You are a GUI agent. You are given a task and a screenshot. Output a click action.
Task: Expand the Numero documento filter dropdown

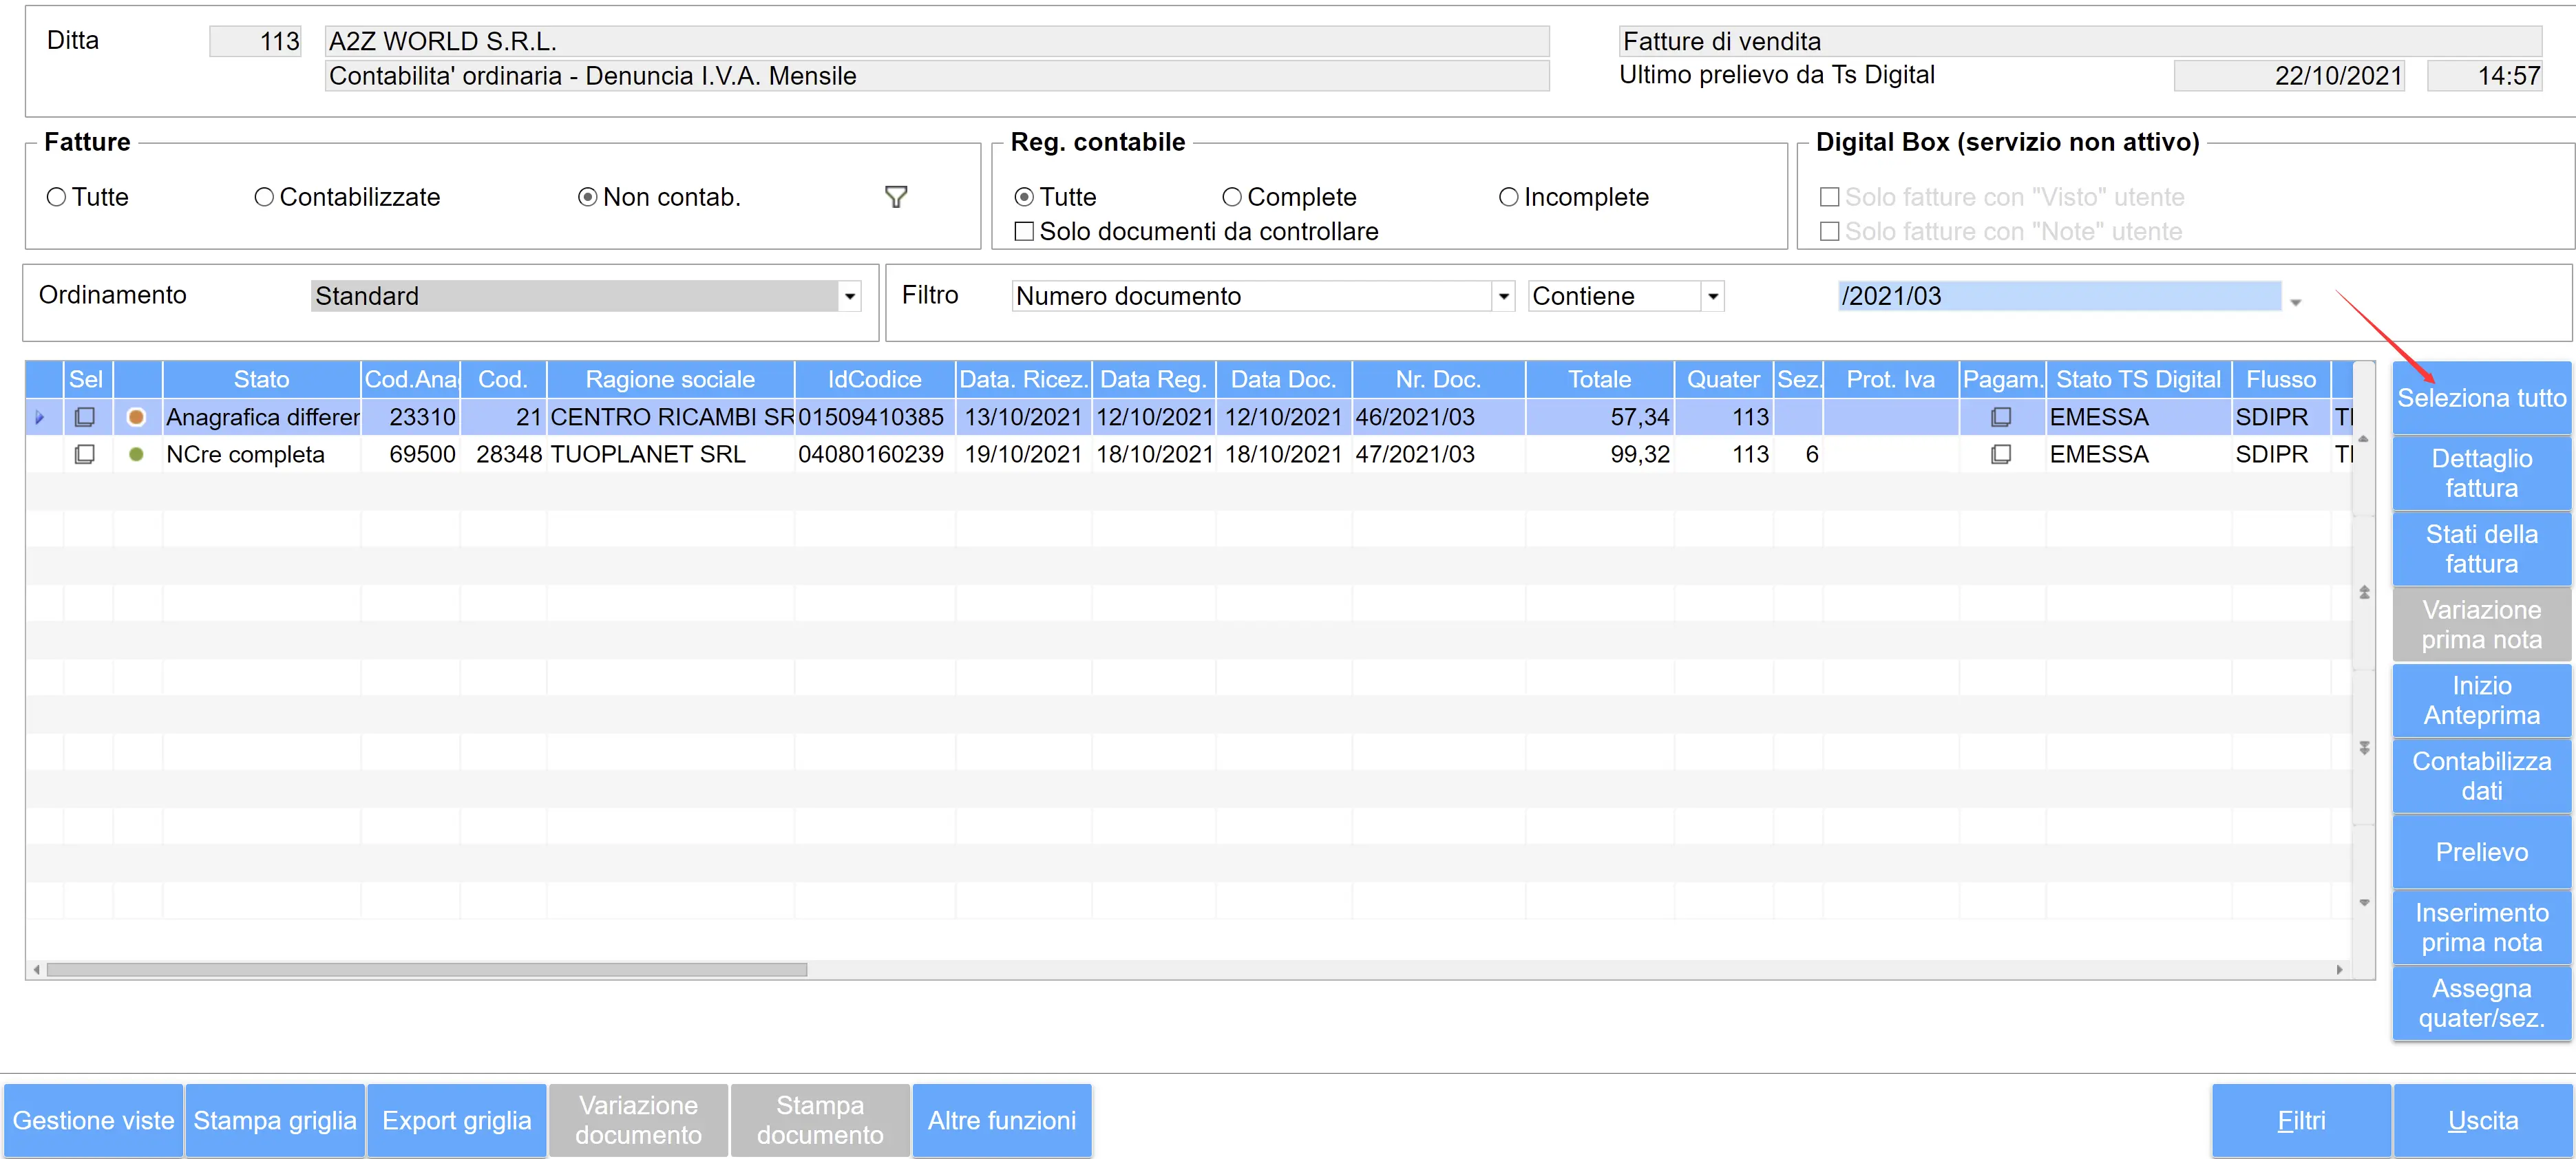pos(1503,296)
